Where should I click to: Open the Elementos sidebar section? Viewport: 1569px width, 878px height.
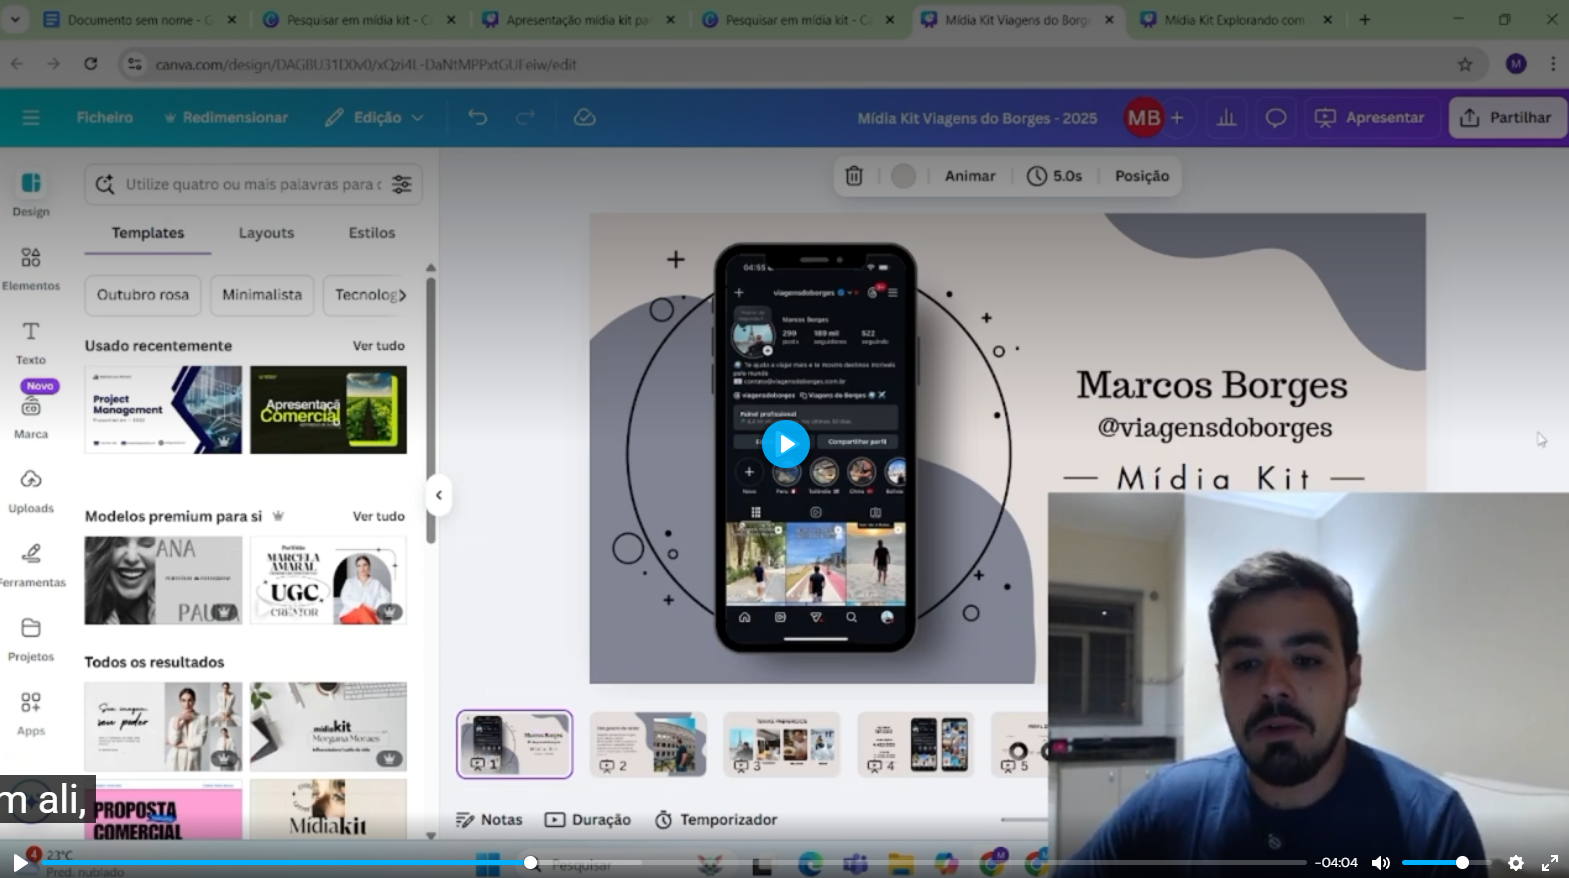tap(31, 268)
